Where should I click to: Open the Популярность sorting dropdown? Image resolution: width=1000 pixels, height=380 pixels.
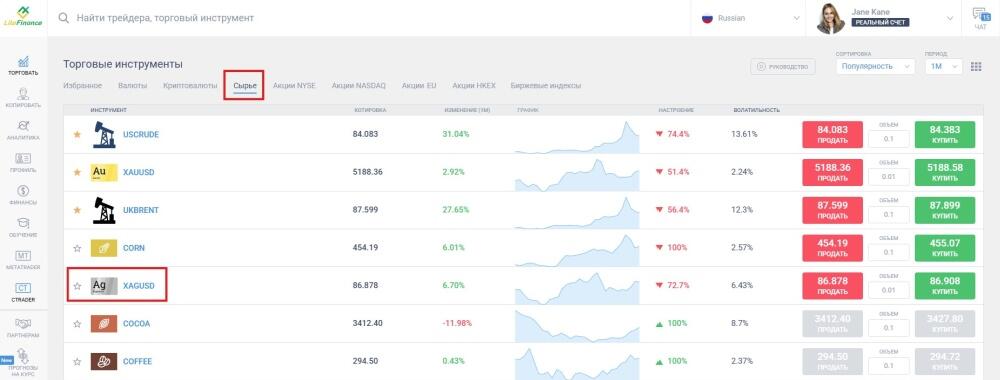tap(875, 66)
